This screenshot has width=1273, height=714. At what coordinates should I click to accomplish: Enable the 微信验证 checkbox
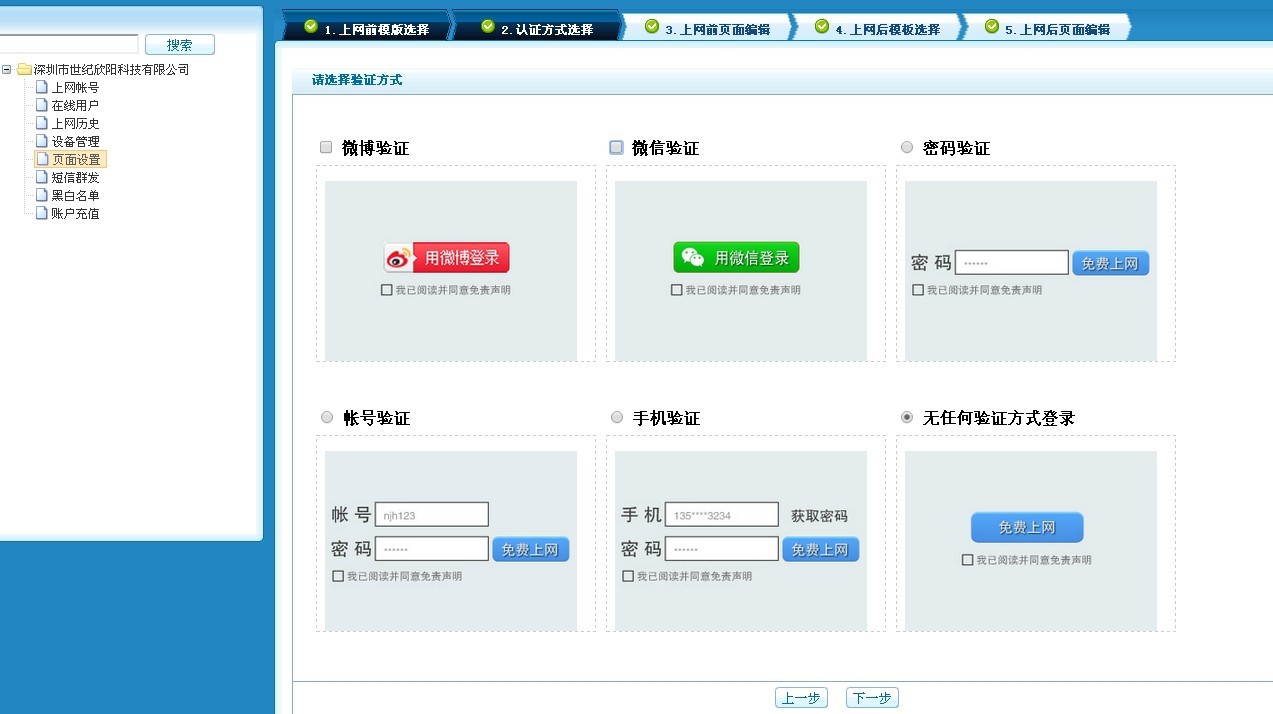616,147
